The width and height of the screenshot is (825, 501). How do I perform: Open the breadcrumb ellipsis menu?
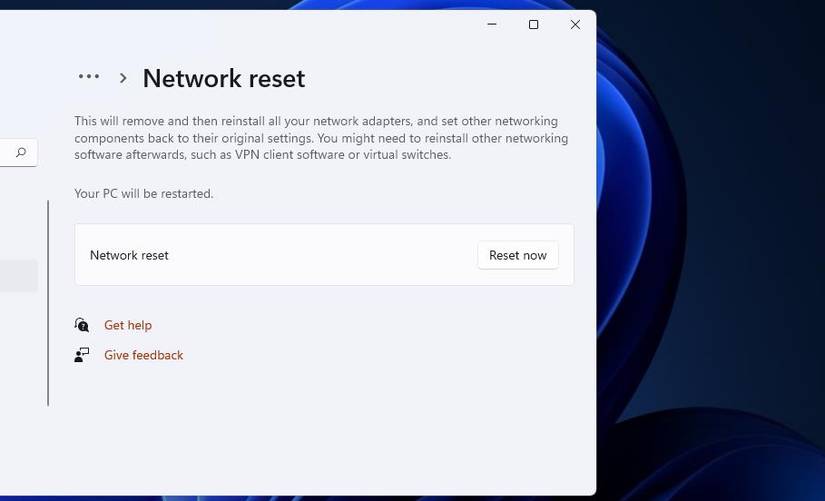88,77
